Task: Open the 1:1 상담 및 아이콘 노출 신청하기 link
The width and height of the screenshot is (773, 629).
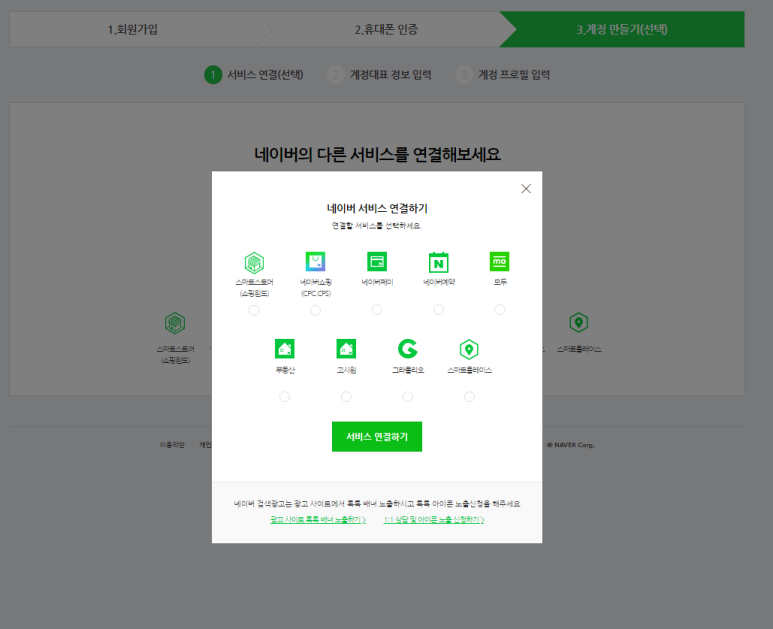Action: (x=434, y=520)
